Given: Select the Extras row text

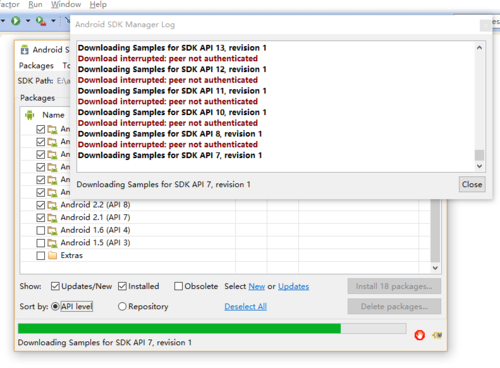Looking at the screenshot, I should coord(72,255).
